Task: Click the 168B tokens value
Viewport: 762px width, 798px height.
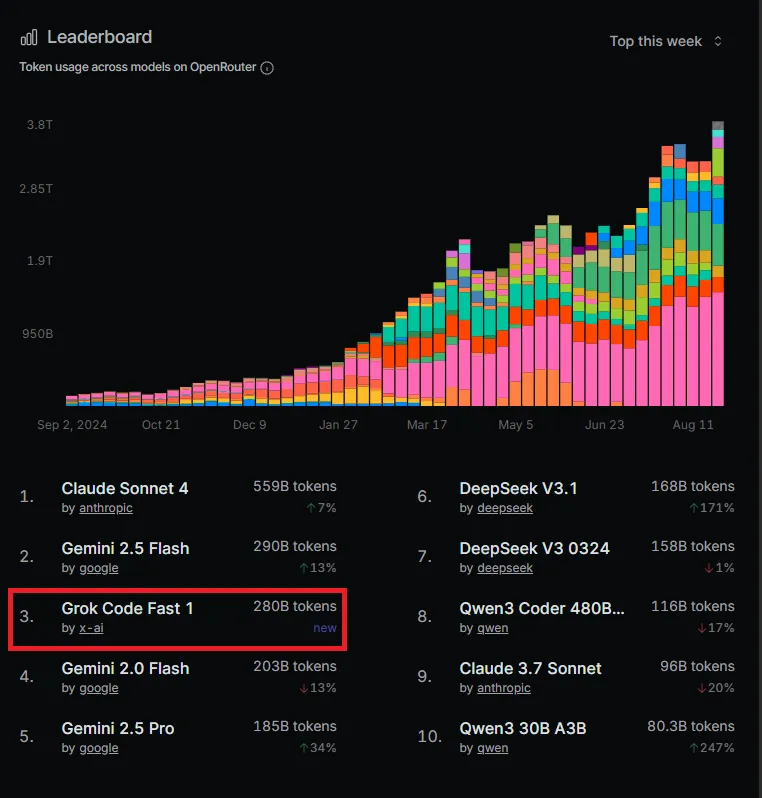Action: pyautogui.click(x=693, y=487)
